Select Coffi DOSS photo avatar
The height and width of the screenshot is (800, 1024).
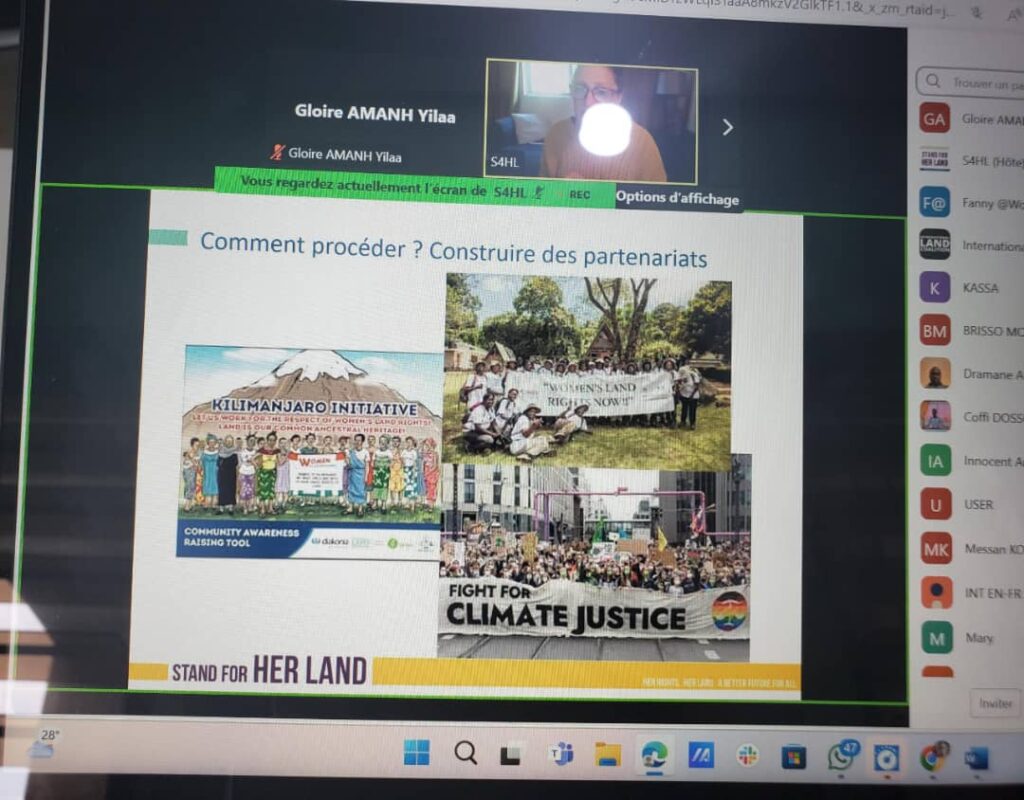pyautogui.click(x=935, y=416)
